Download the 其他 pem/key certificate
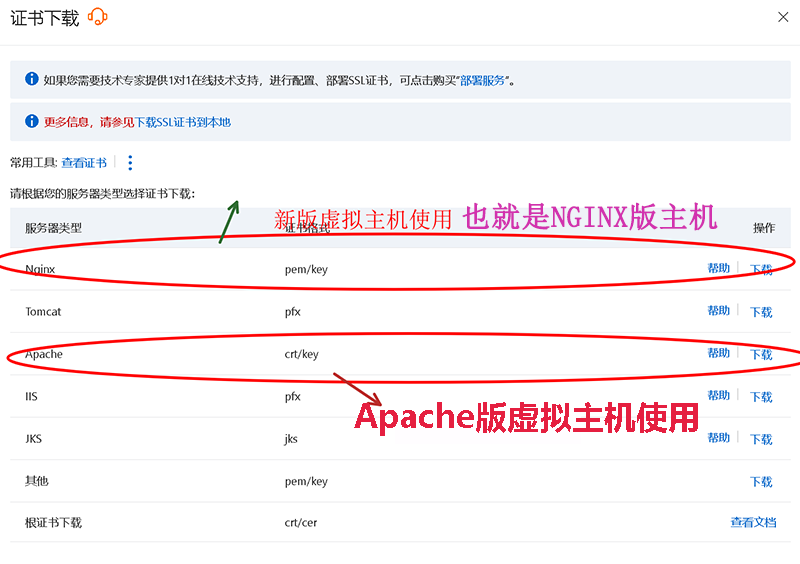 [x=761, y=482]
